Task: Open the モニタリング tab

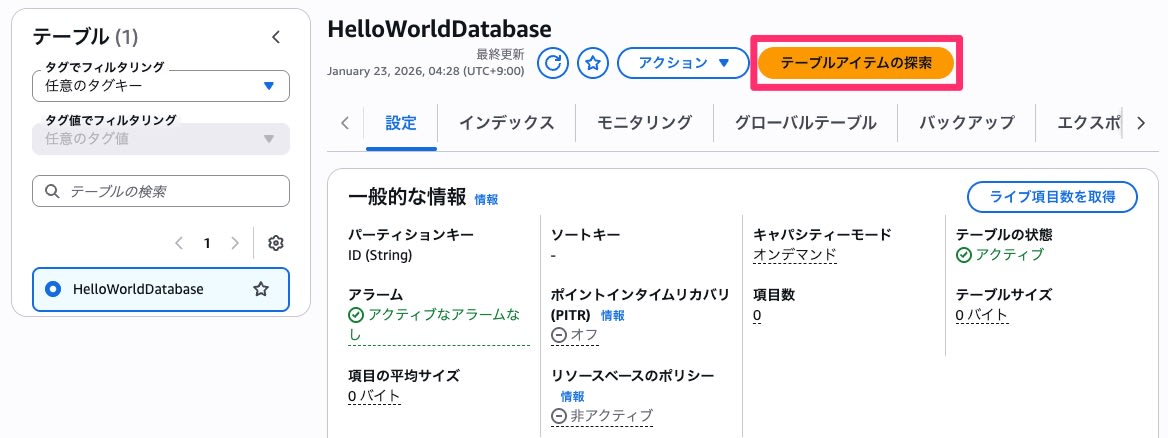Action: point(644,123)
